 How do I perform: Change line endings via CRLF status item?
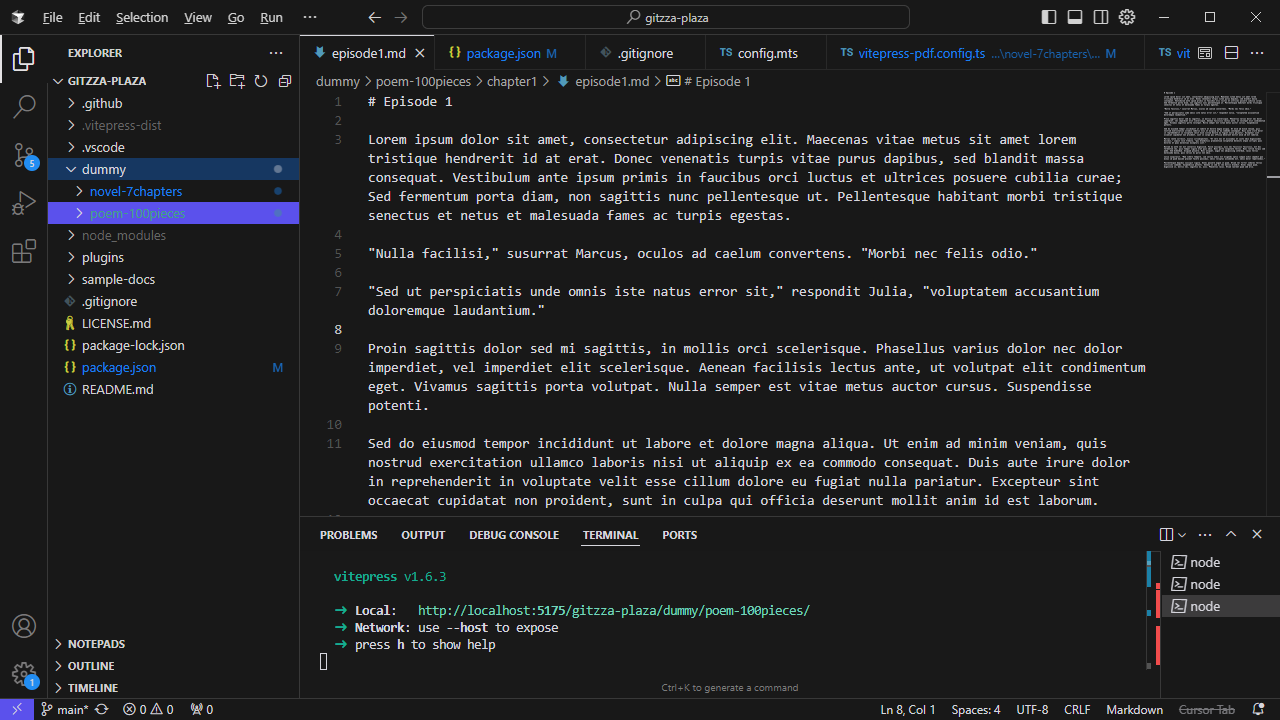1077,710
